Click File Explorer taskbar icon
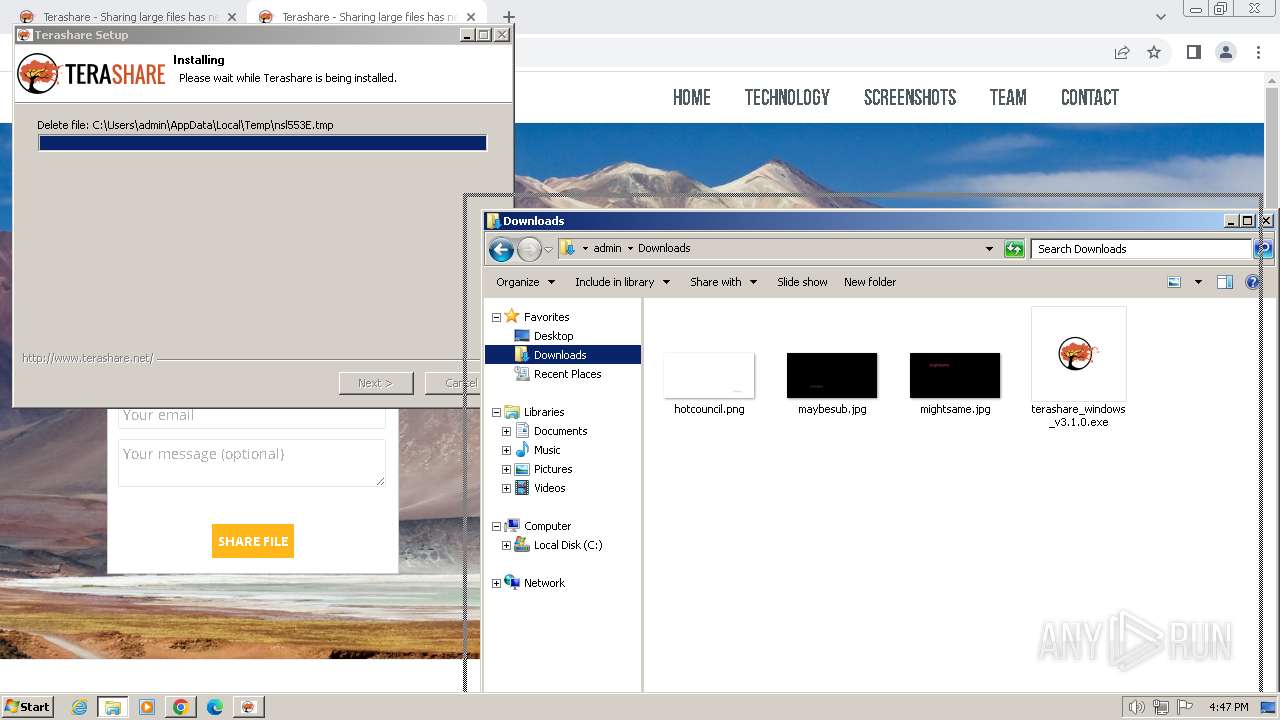 [x=112, y=707]
